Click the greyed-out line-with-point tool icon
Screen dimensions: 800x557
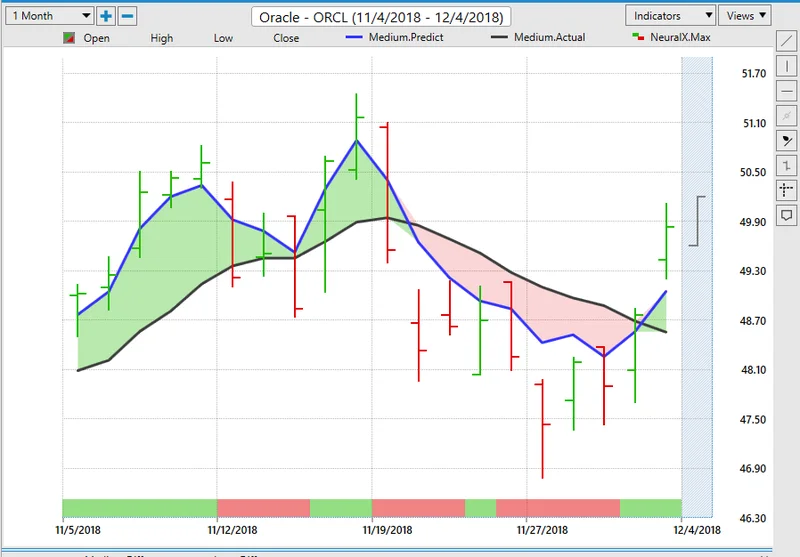(x=786, y=116)
